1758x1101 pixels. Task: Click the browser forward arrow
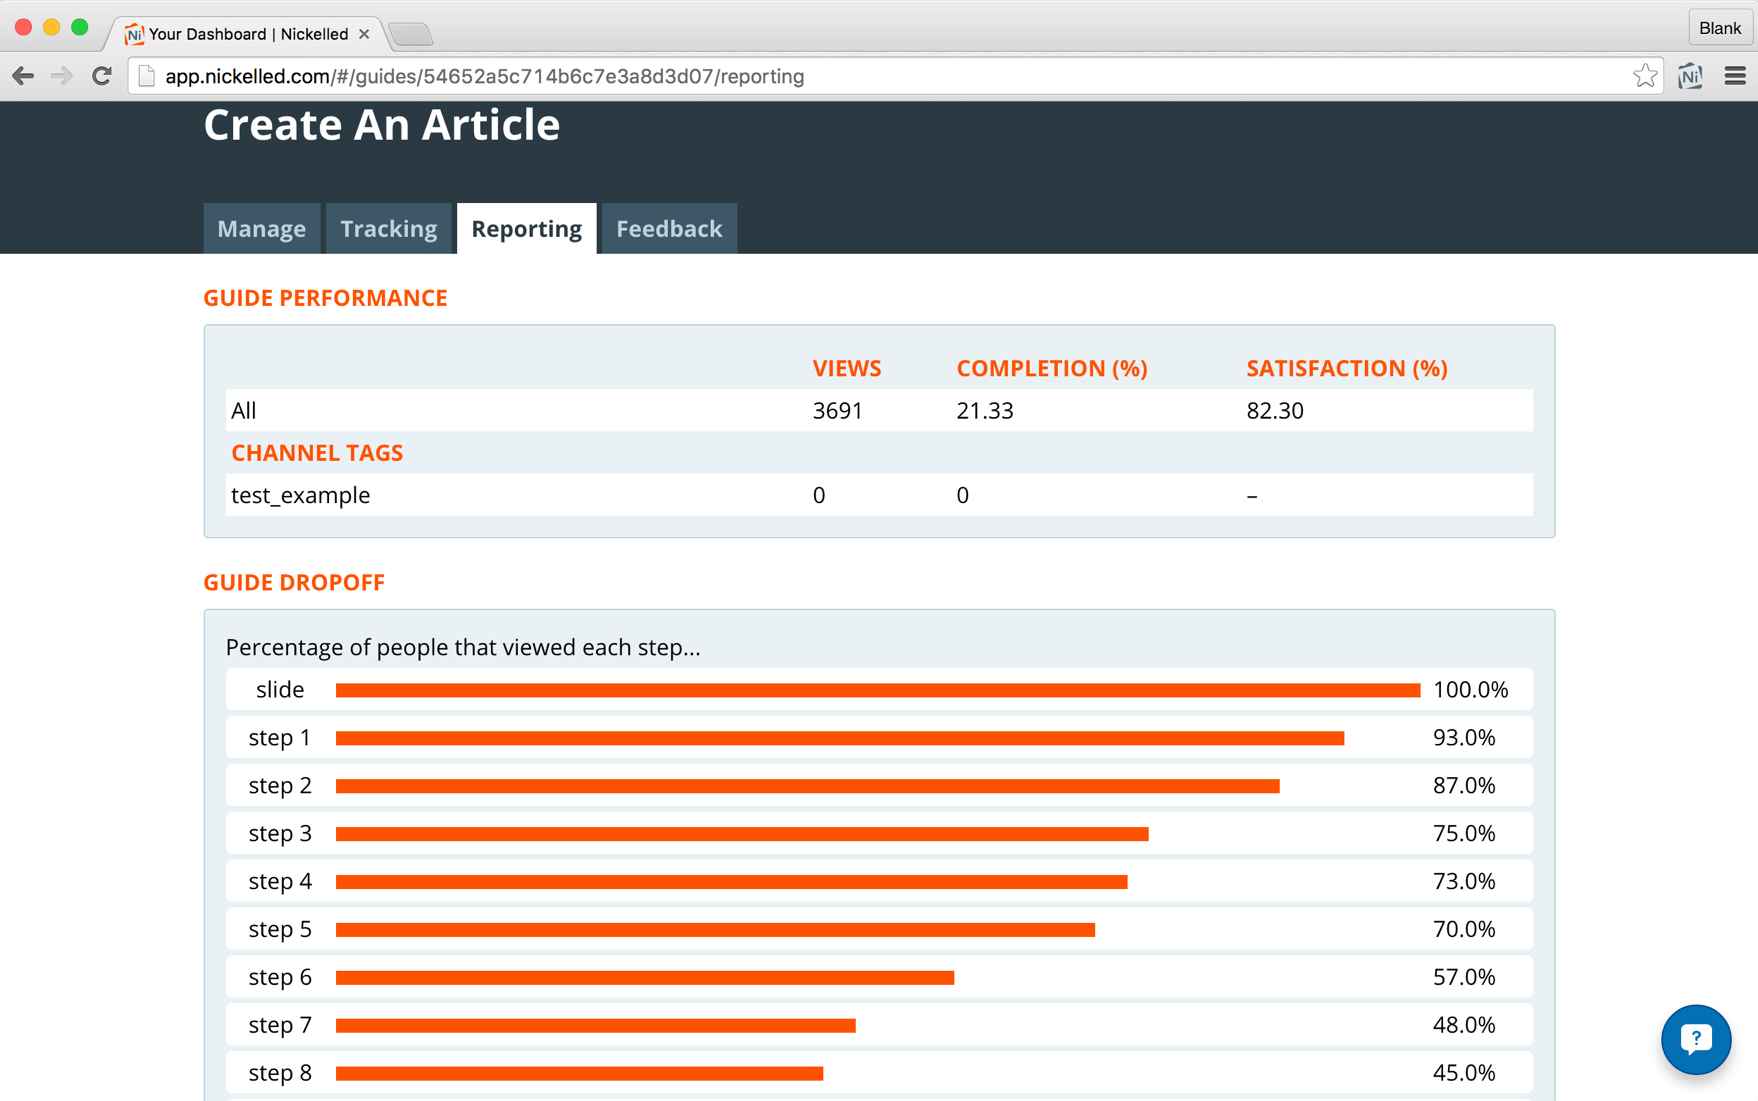tap(62, 76)
